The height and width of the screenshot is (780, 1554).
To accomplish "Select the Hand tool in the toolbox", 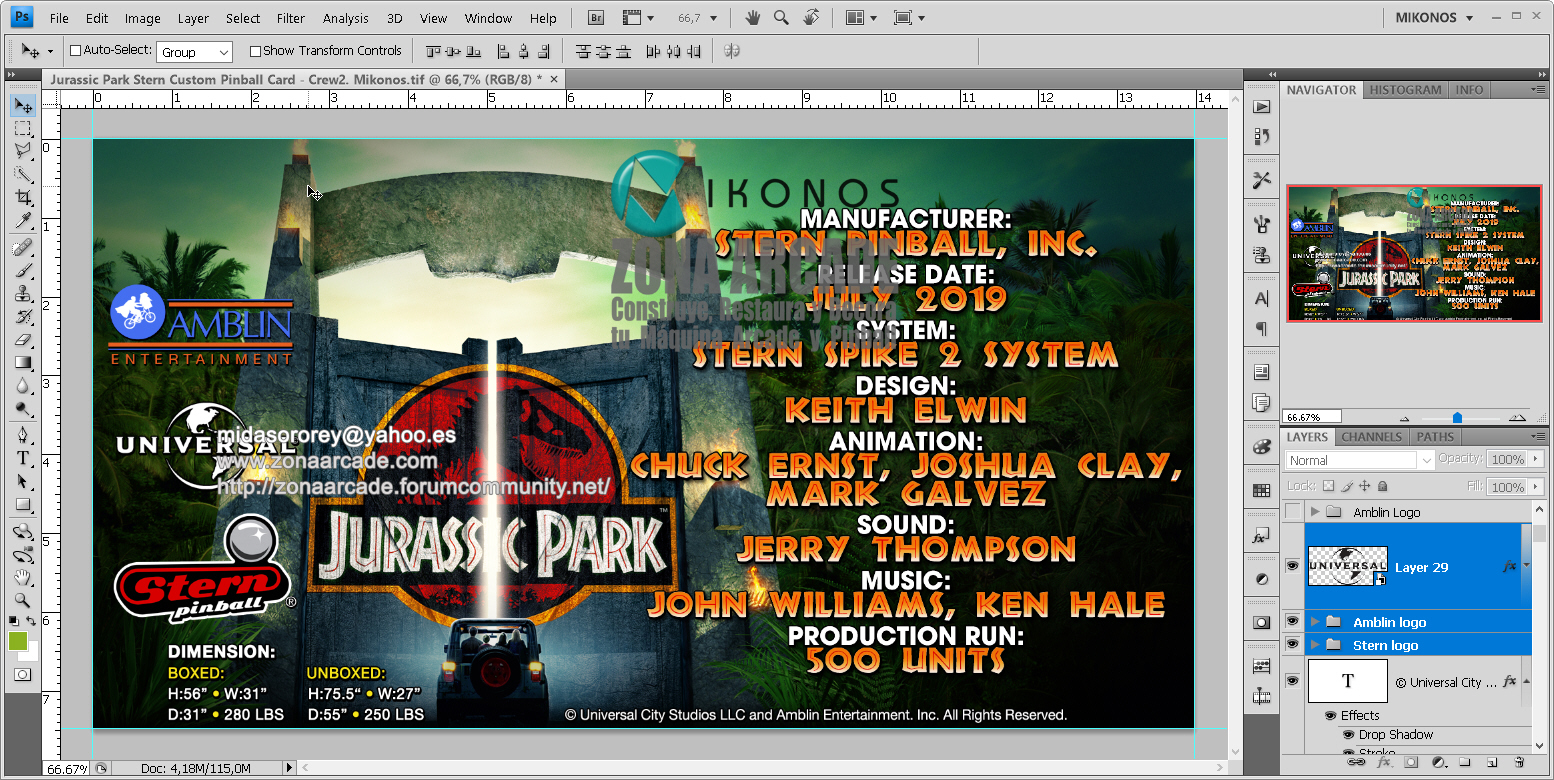I will point(23,578).
